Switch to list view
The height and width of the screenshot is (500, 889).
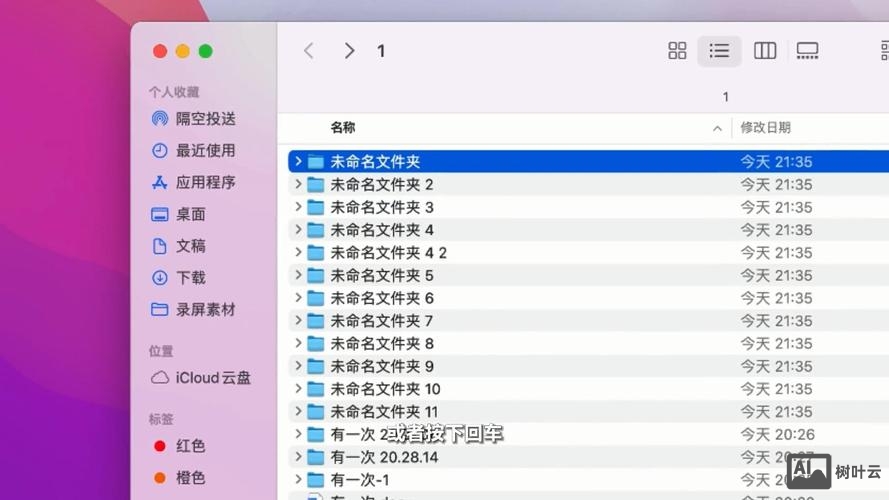pos(719,51)
